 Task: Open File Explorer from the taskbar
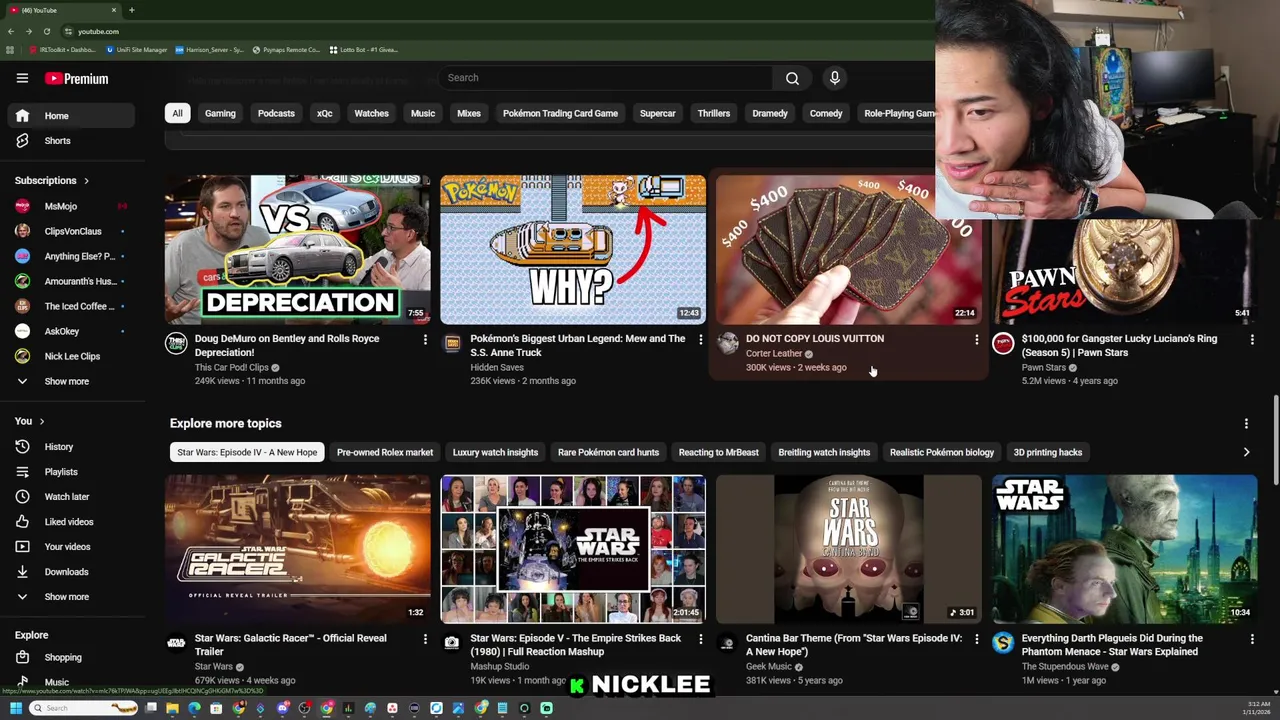click(x=172, y=708)
